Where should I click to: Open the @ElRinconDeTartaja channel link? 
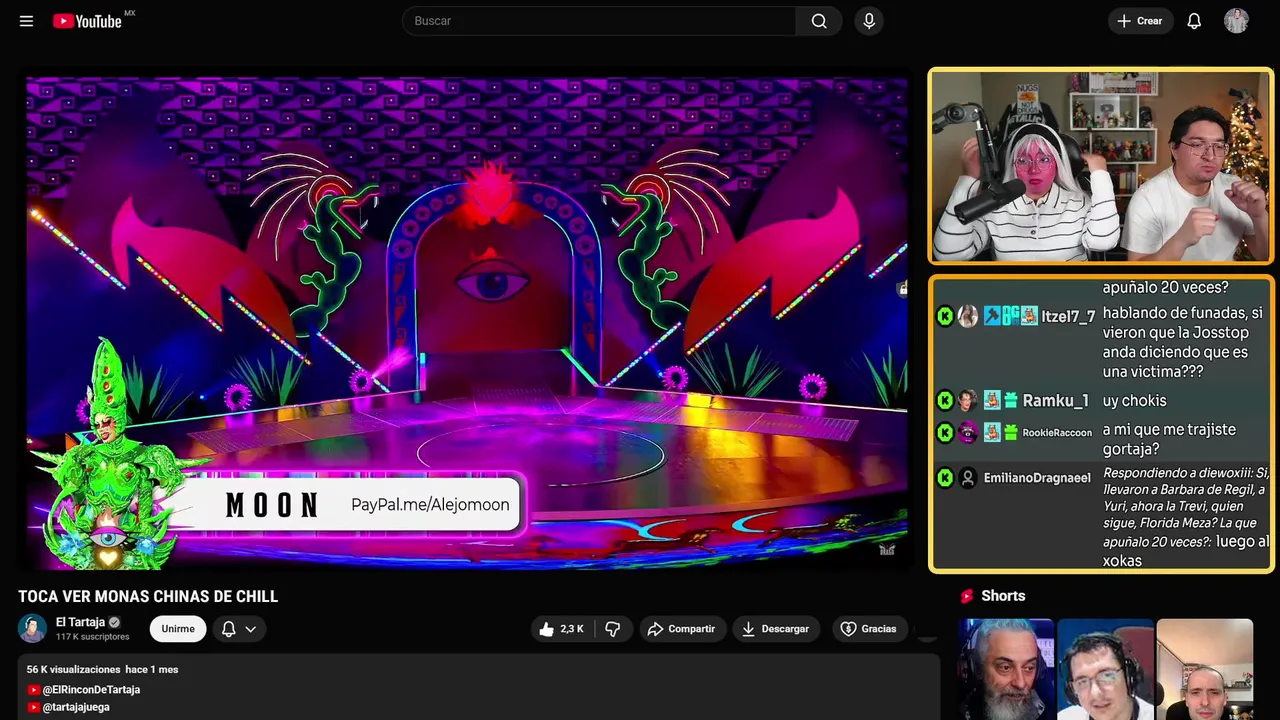[91, 690]
